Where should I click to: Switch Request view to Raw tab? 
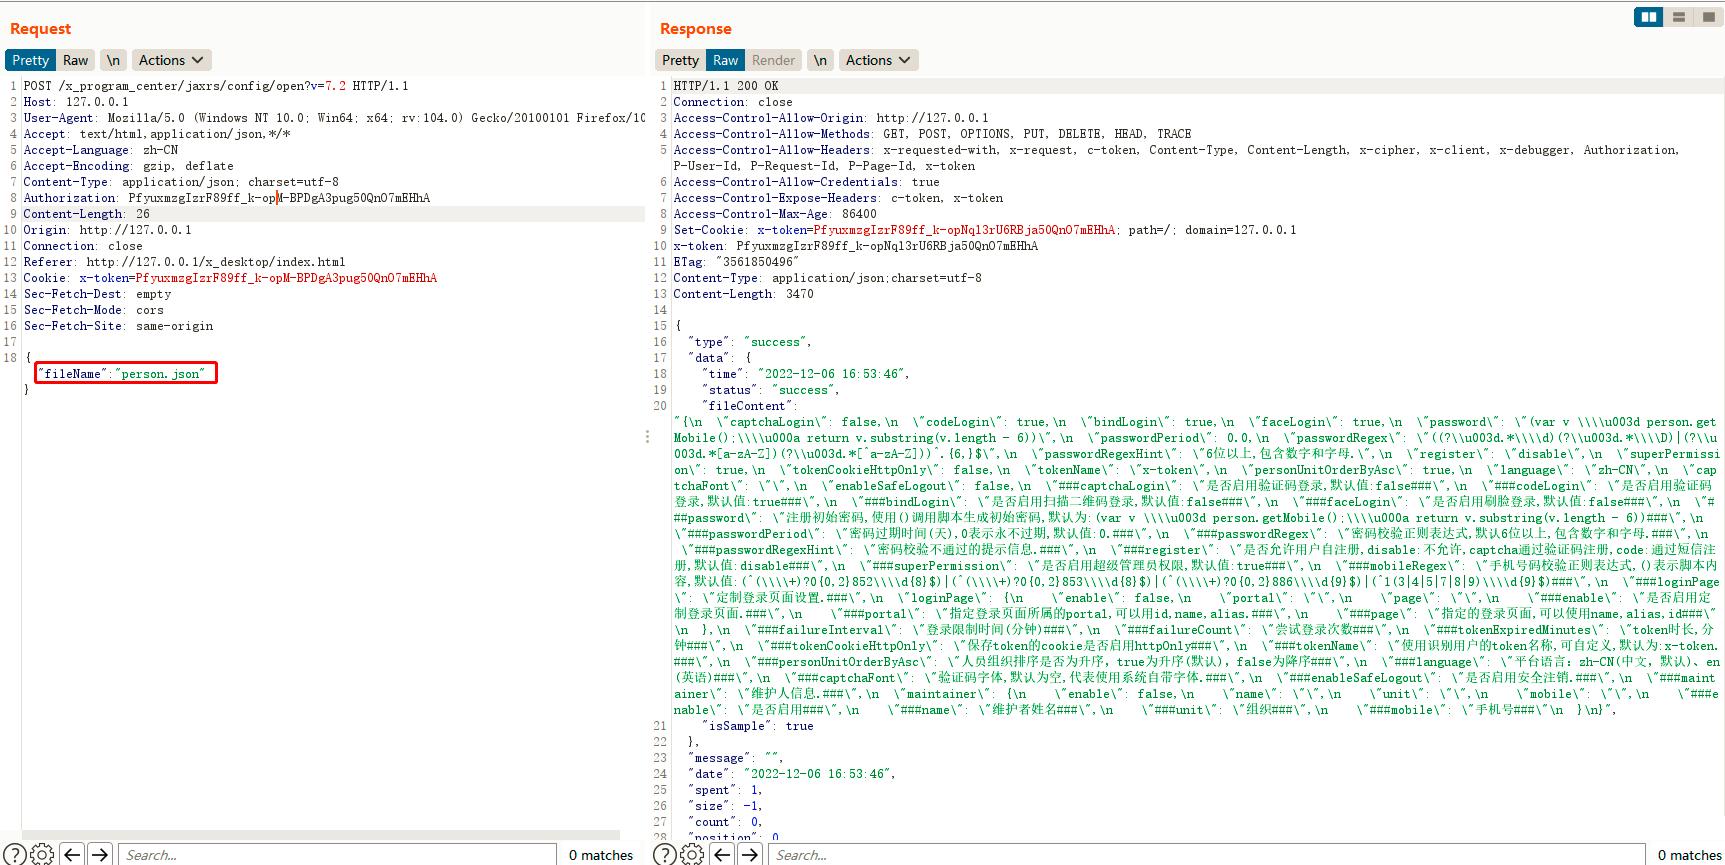pos(76,60)
